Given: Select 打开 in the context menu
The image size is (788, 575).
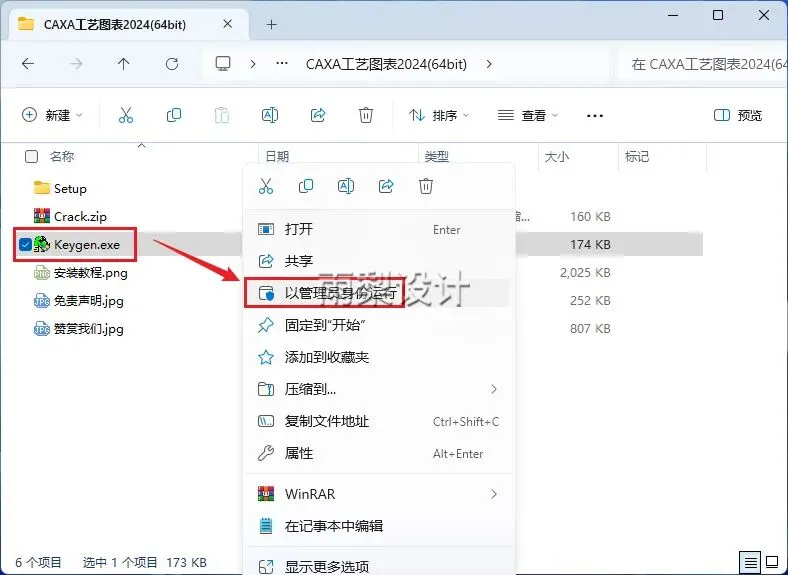Looking at the screenshot, I should [x=379, y=229].
